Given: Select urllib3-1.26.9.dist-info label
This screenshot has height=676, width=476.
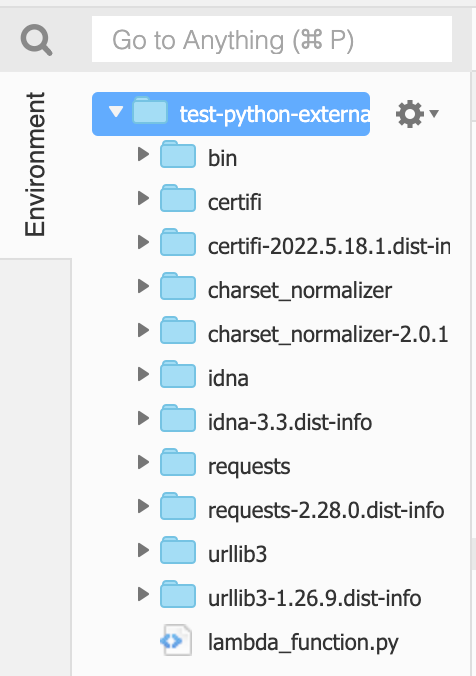Looking at the screenshot, I should click(x=314, y=598).
